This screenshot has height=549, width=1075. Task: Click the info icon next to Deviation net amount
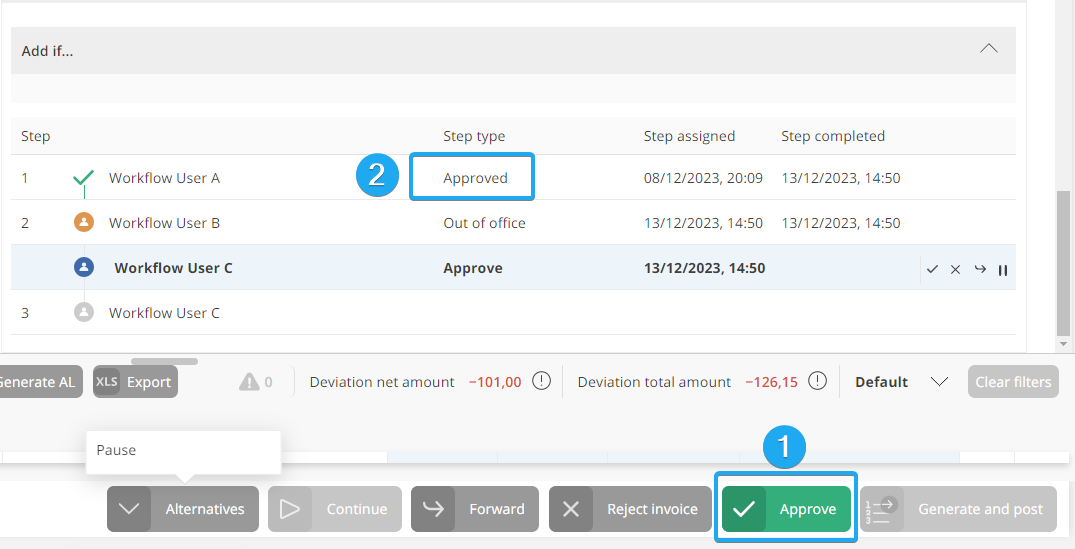coord(541,381)
